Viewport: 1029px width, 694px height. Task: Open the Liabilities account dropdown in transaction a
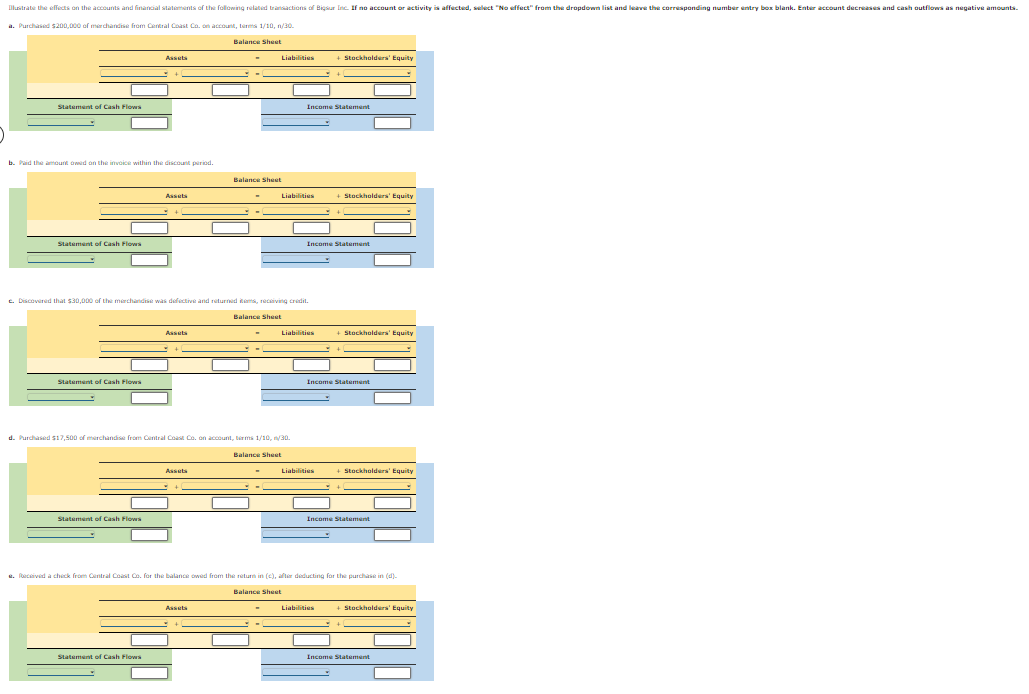(295, 72)
